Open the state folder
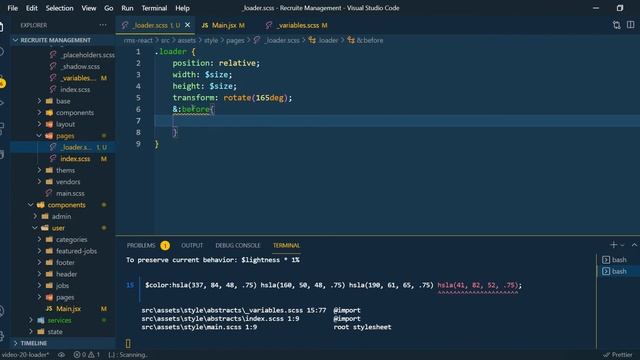 pos(55,332)
